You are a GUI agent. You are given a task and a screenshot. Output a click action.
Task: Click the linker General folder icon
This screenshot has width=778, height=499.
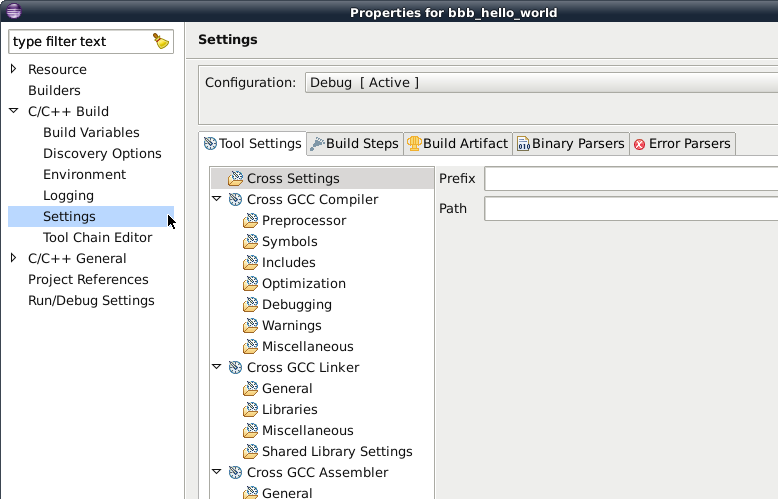250,388
